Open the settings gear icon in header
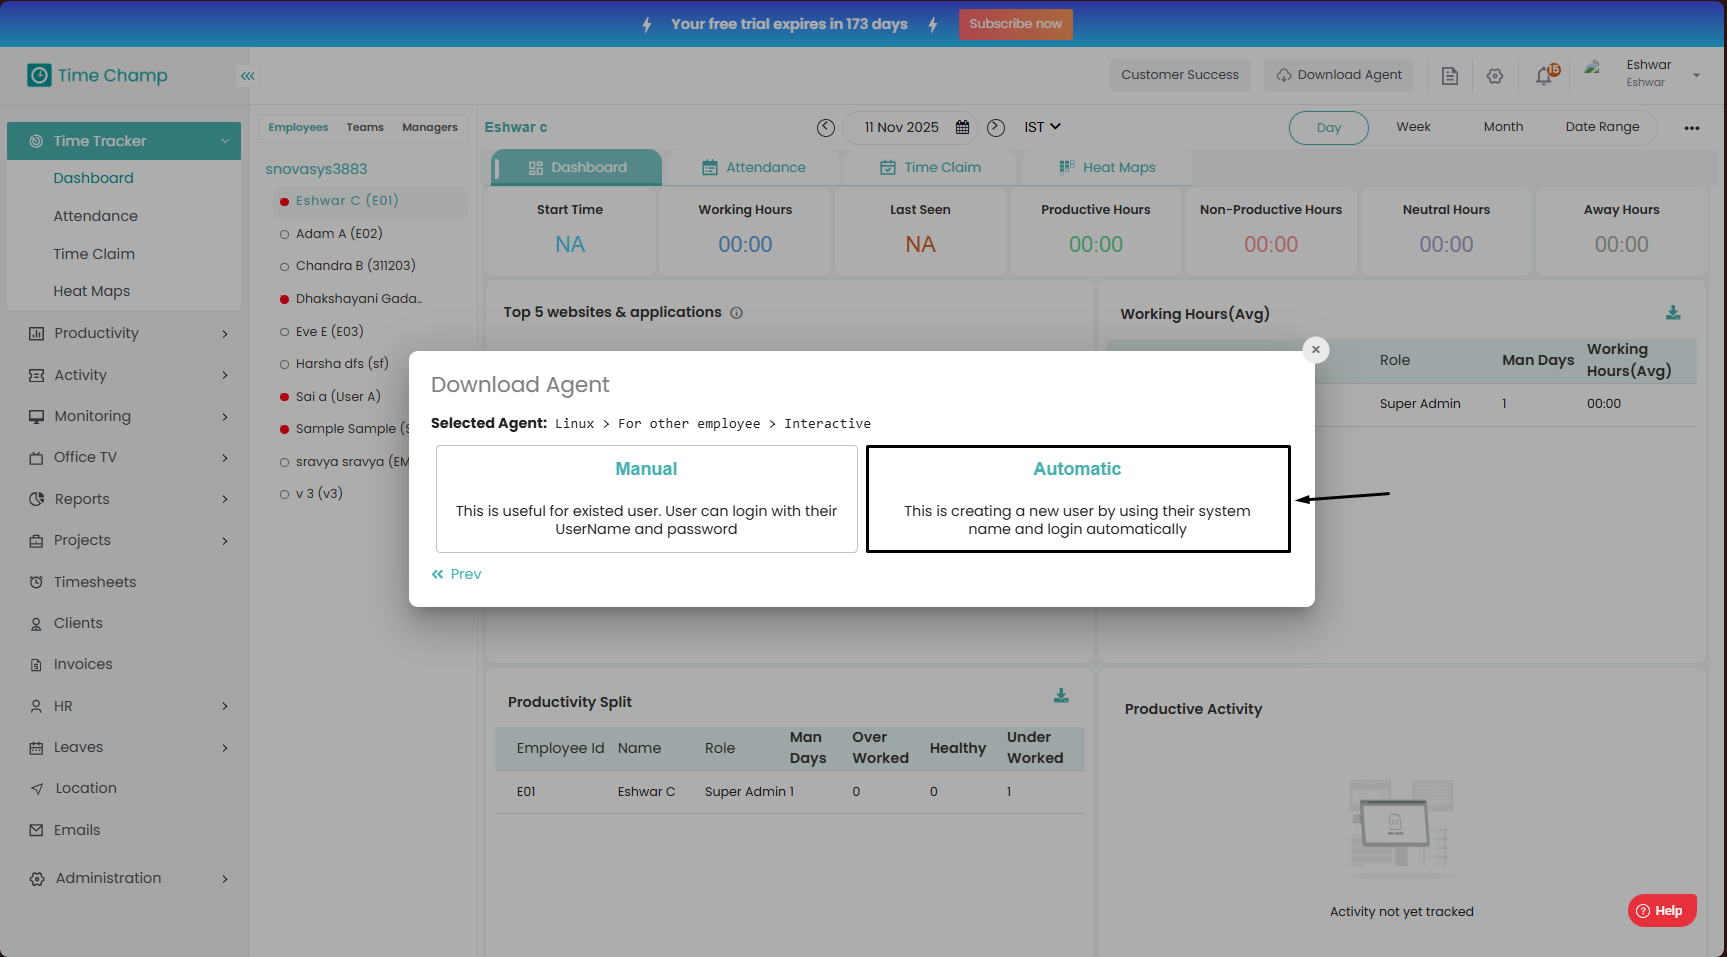 pos(1495,76)
